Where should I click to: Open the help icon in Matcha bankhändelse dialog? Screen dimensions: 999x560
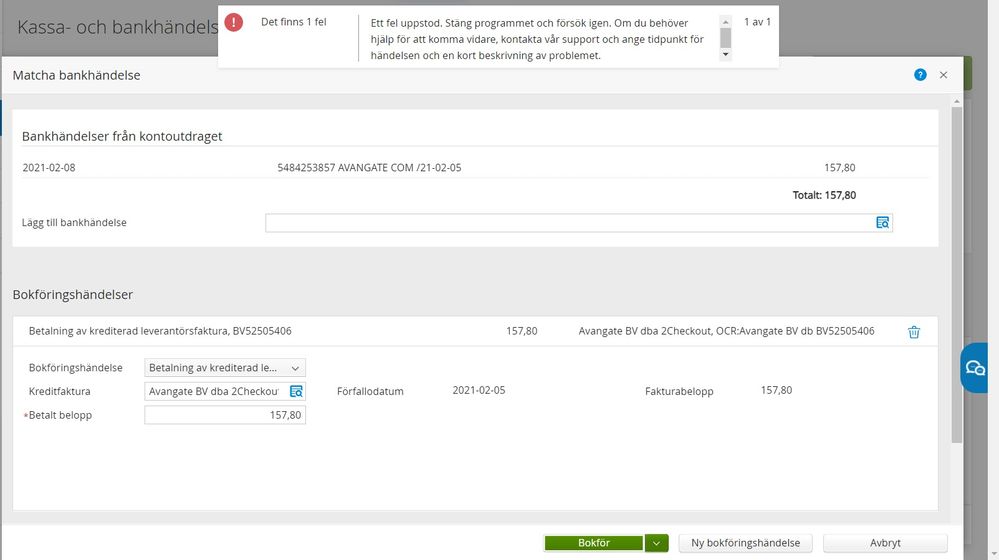pos(920,75)
